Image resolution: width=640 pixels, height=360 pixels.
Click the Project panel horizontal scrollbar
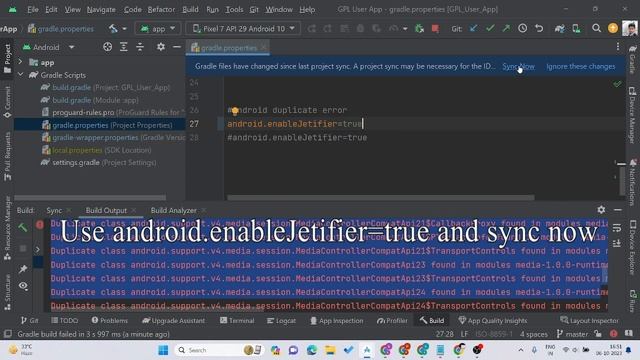coord(90,198)
